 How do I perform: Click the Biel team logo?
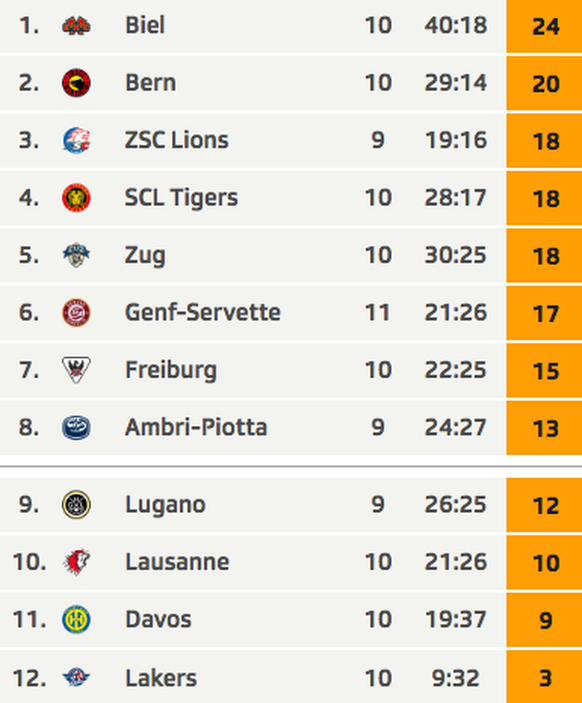(76, 26)
